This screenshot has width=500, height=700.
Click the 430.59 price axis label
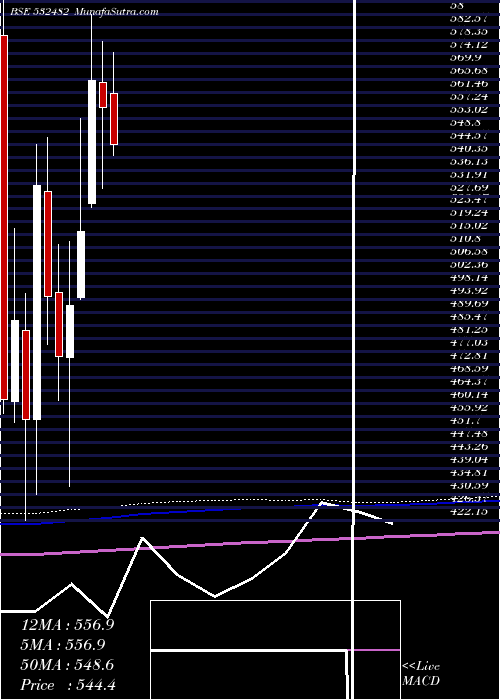pyautogui.click(x=469, y=485)
